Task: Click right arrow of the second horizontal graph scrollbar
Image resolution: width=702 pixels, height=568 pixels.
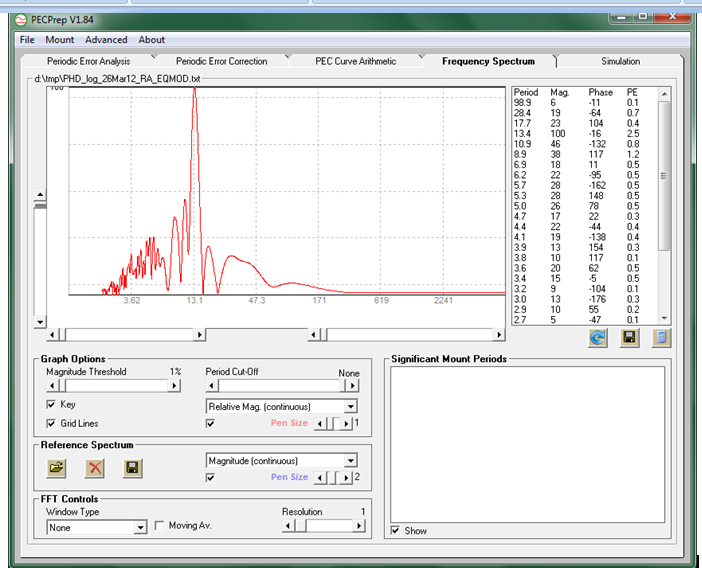Action: 499,334
